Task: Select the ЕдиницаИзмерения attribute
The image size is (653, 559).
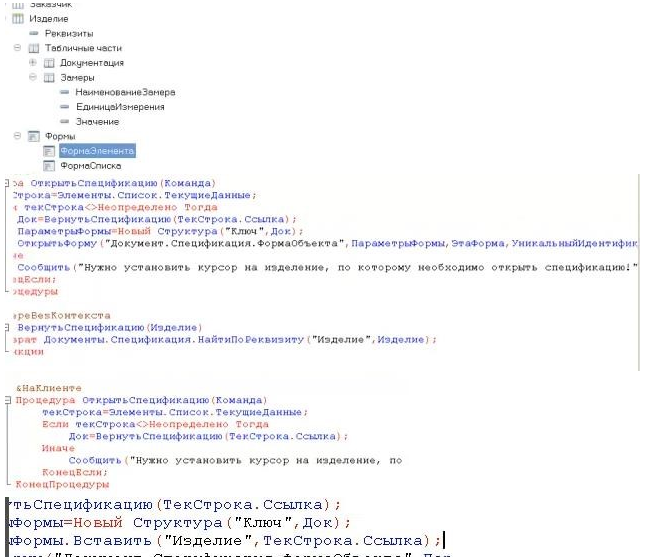Action: point(119,107)
